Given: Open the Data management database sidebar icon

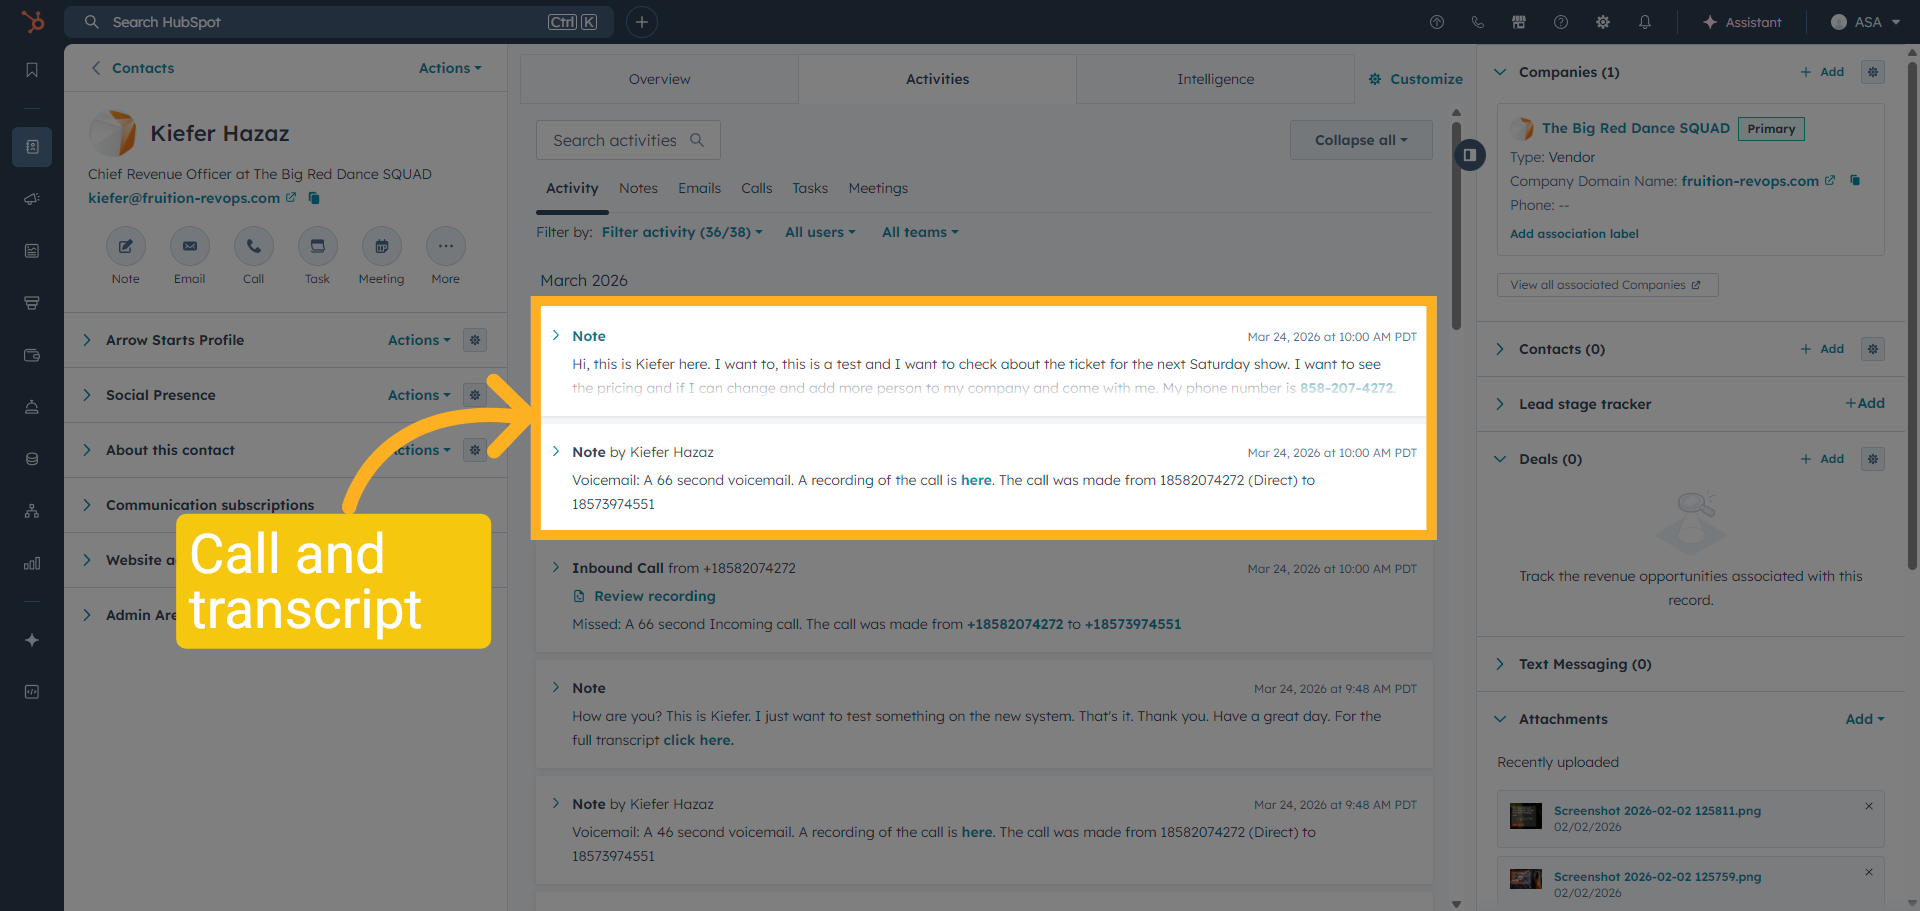Looking at the screenshot, I should [x=32, y=459].
